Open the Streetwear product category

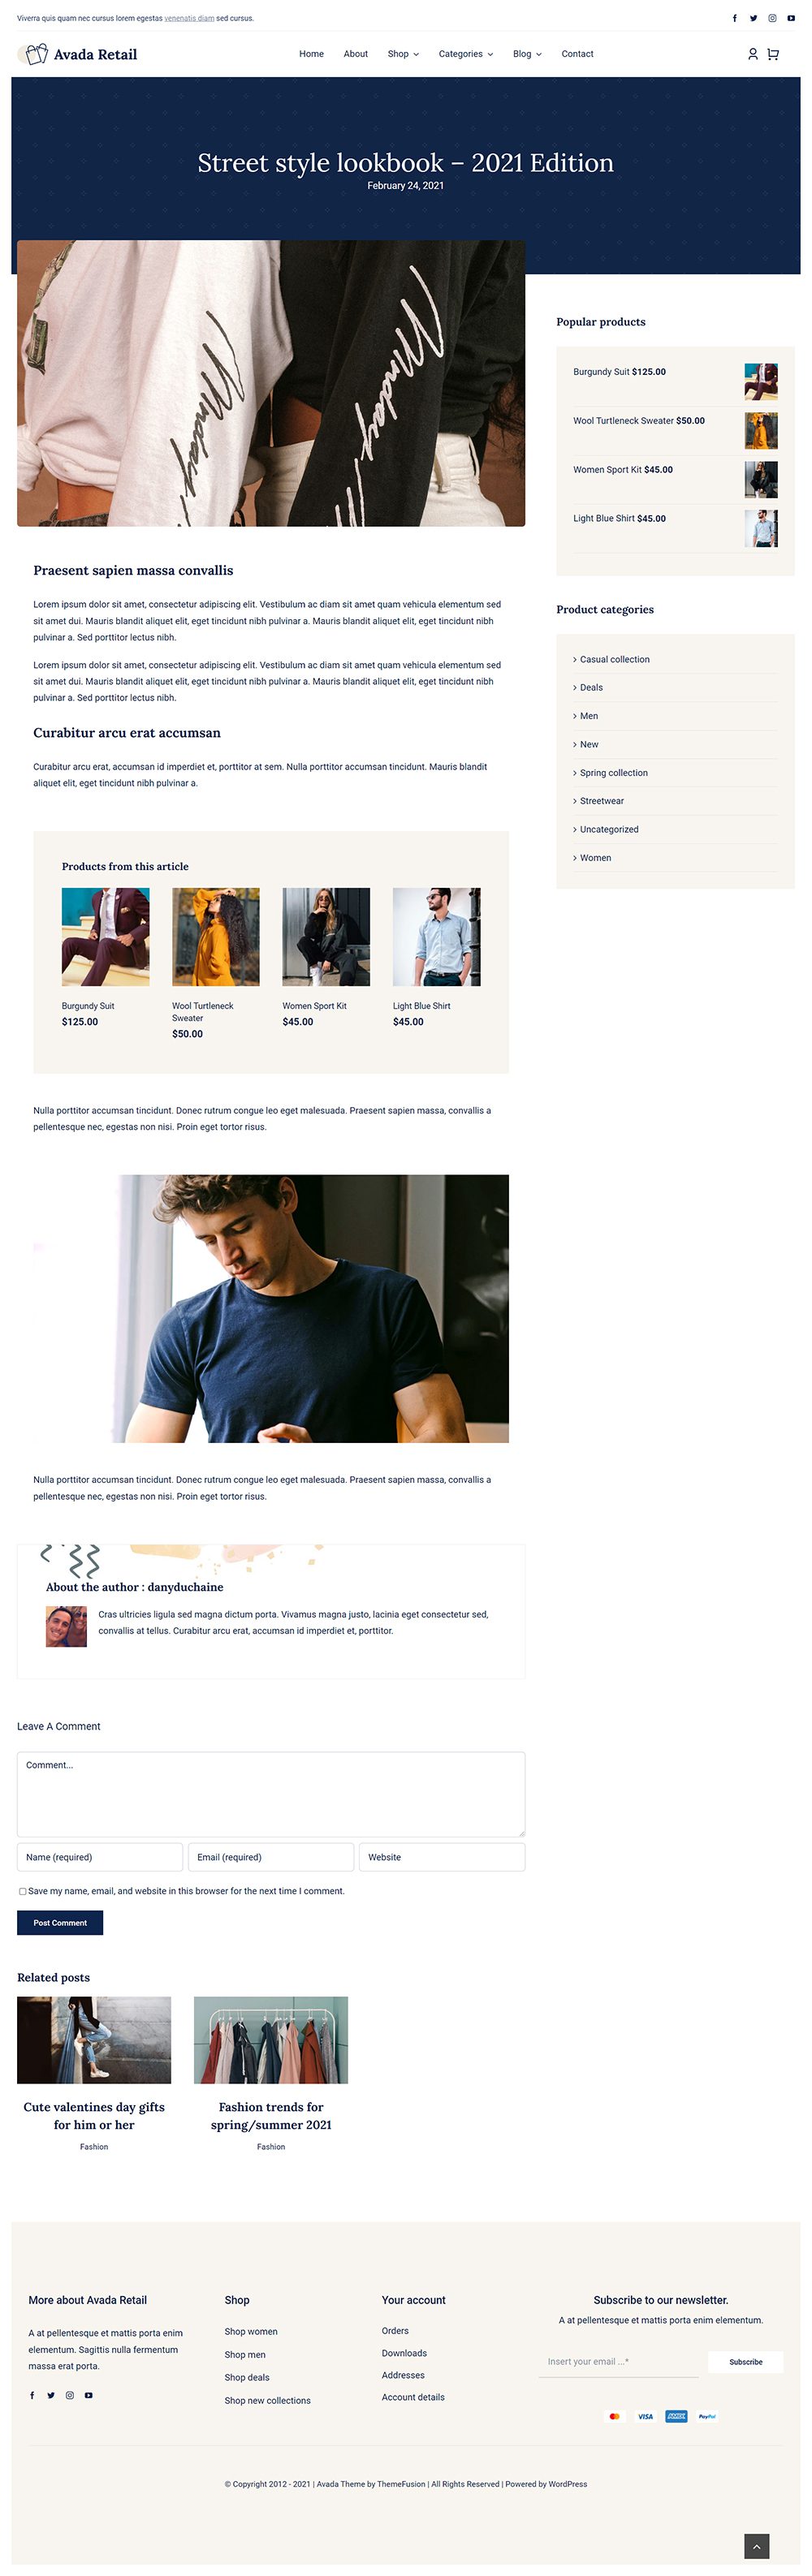(x=602, y=801)
